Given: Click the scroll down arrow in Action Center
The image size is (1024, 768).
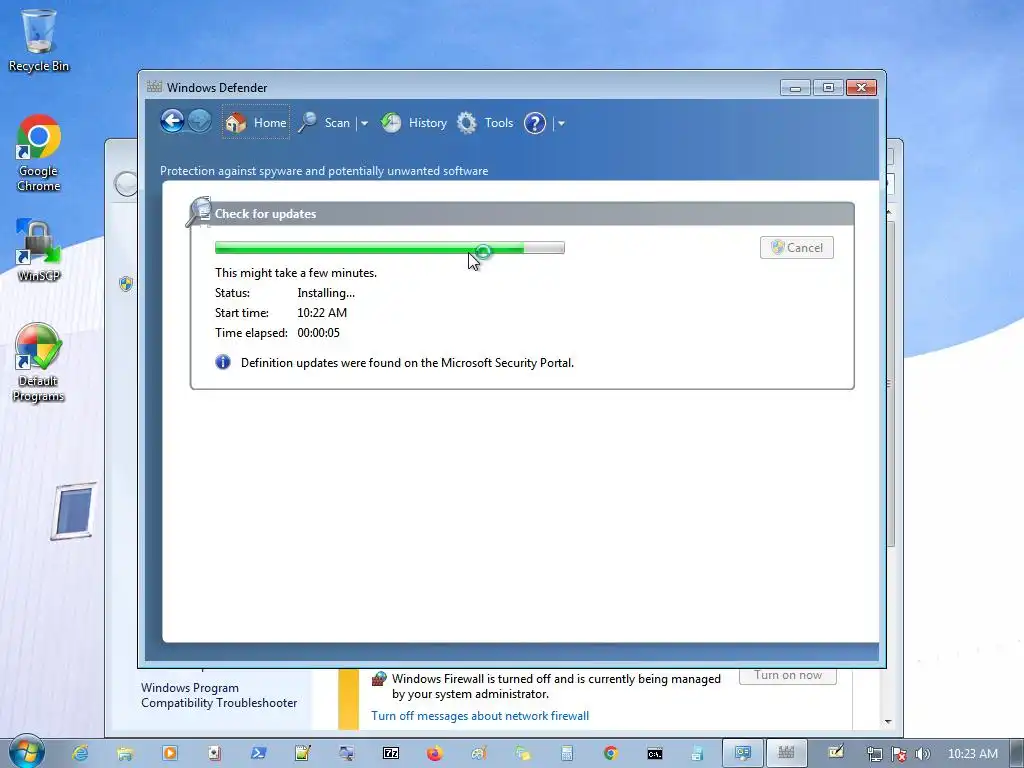Looking at the screenshot, I should click(x=888, y=722).
